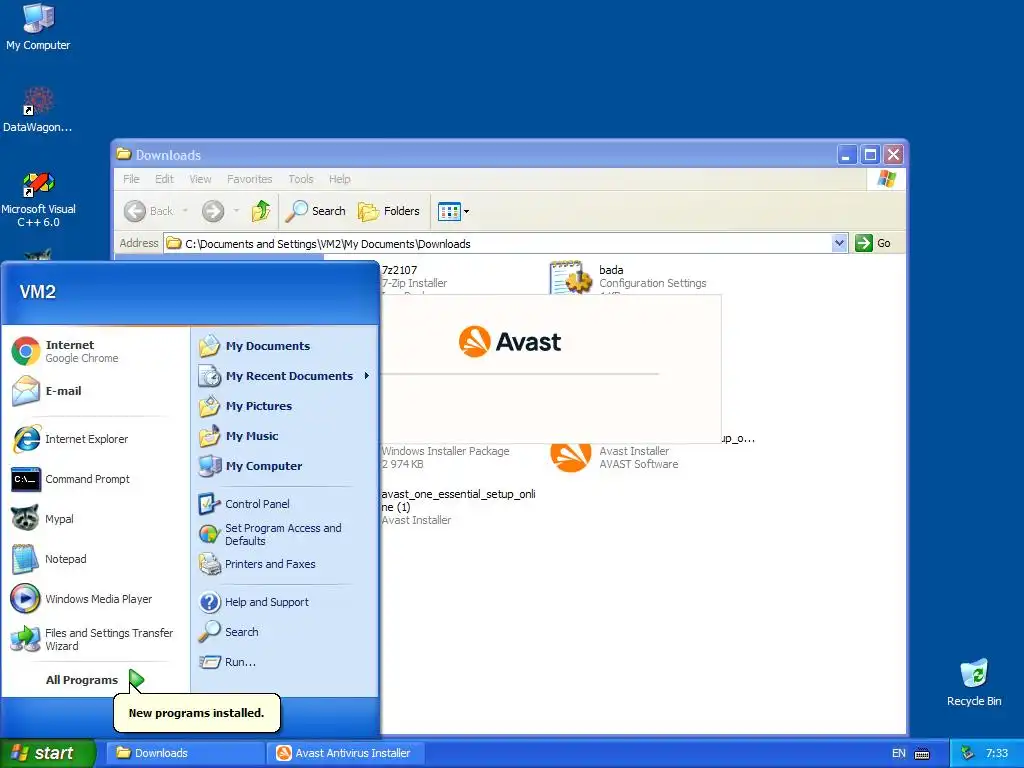Open the Edit menu
The width and height of the screenshot is (1024, 768).
tap(164, 179)
